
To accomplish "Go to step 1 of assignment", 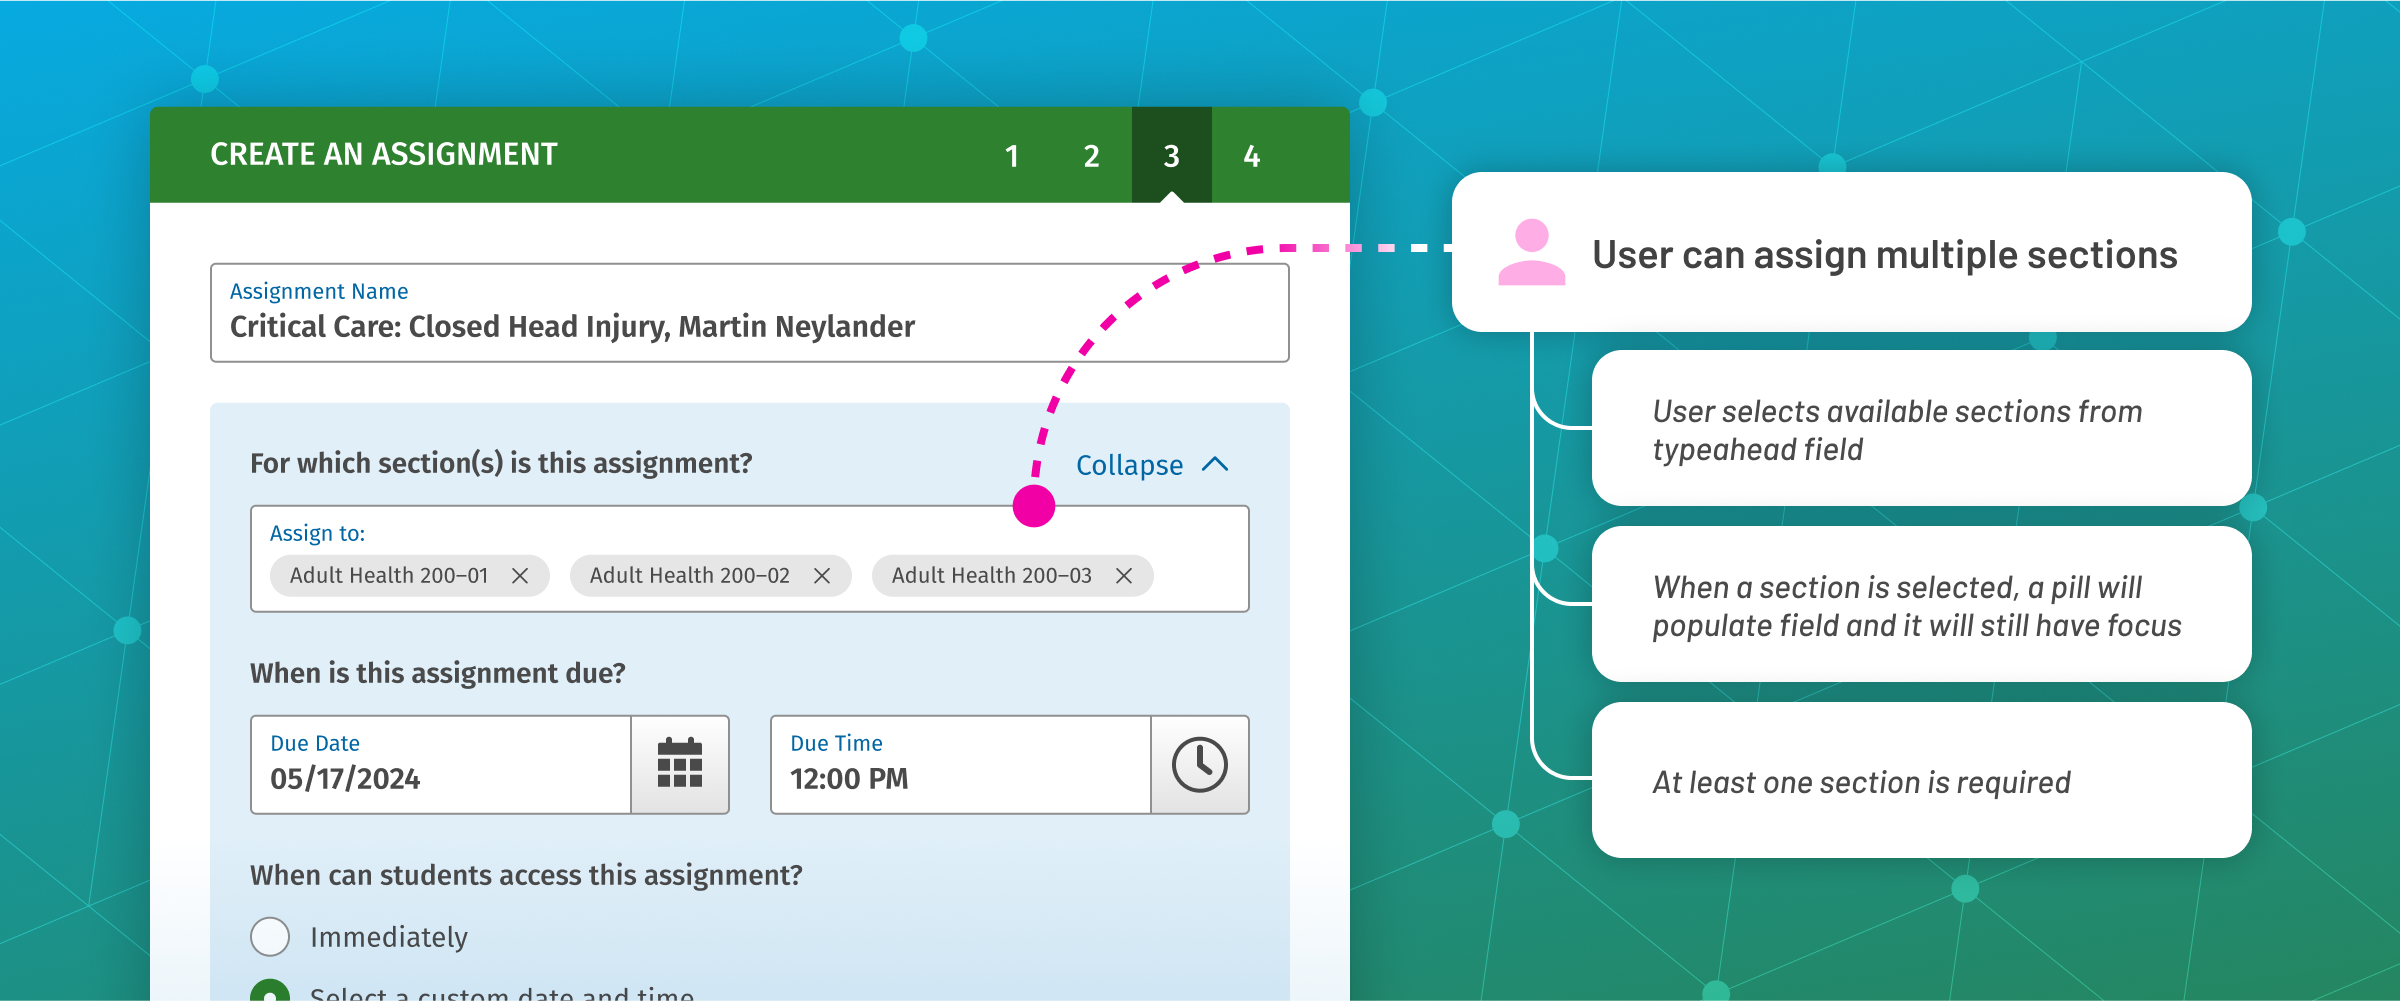I will click(1012, 156).
